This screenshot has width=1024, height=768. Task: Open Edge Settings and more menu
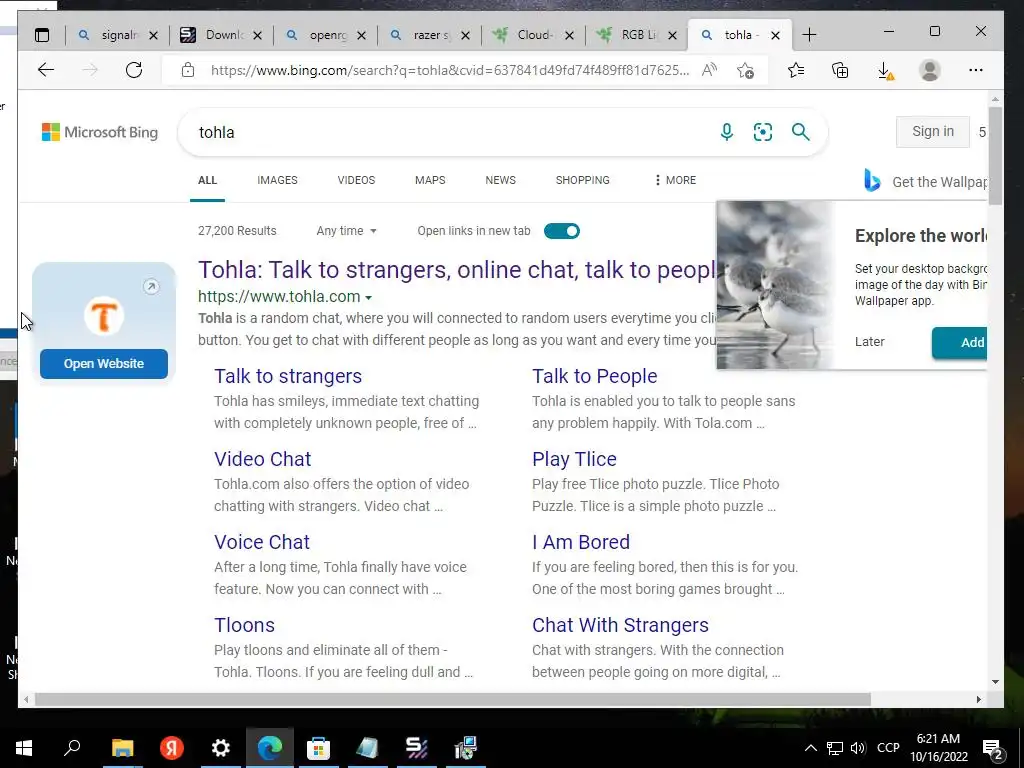[x=976, y=70]
